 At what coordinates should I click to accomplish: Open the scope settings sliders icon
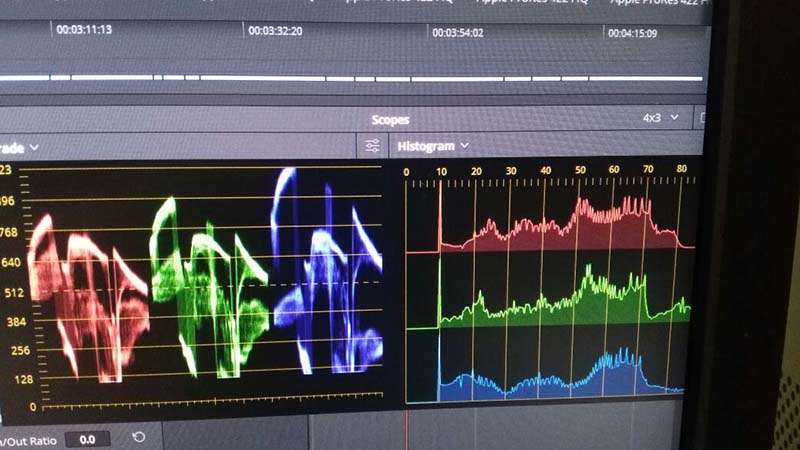point(372,146)
